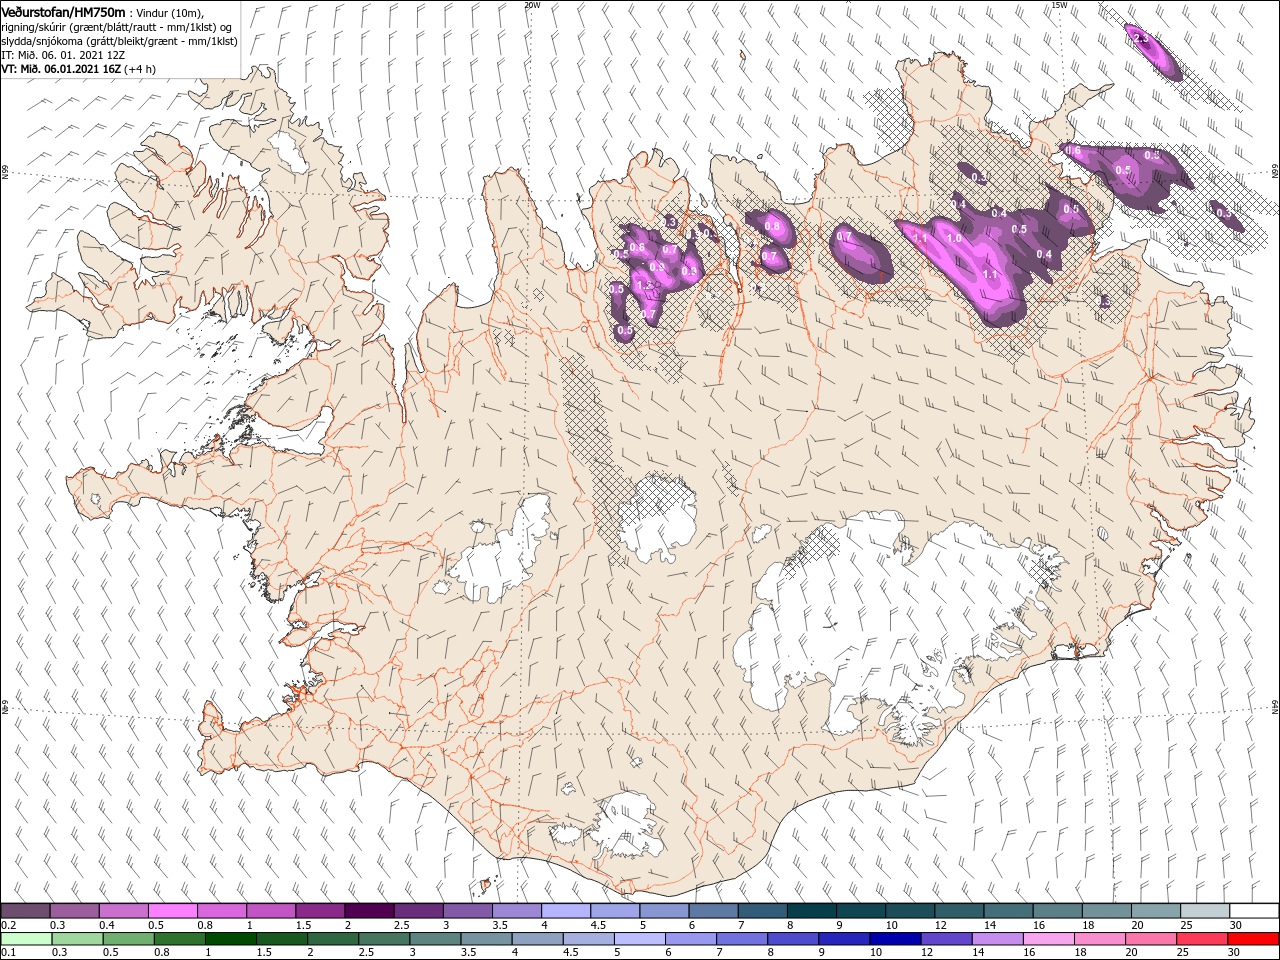This screenshot has width=1280, height=960.
Task: Click the upper legend swatch between 14 and 16
Action: [x=1007, y=911]
